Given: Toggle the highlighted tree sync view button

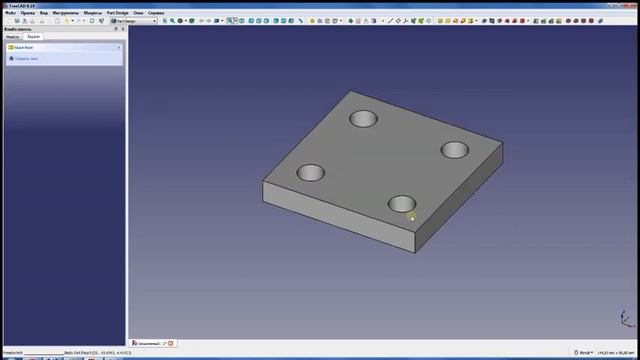Looking at the screenshot, I should [x=230, y=20].
